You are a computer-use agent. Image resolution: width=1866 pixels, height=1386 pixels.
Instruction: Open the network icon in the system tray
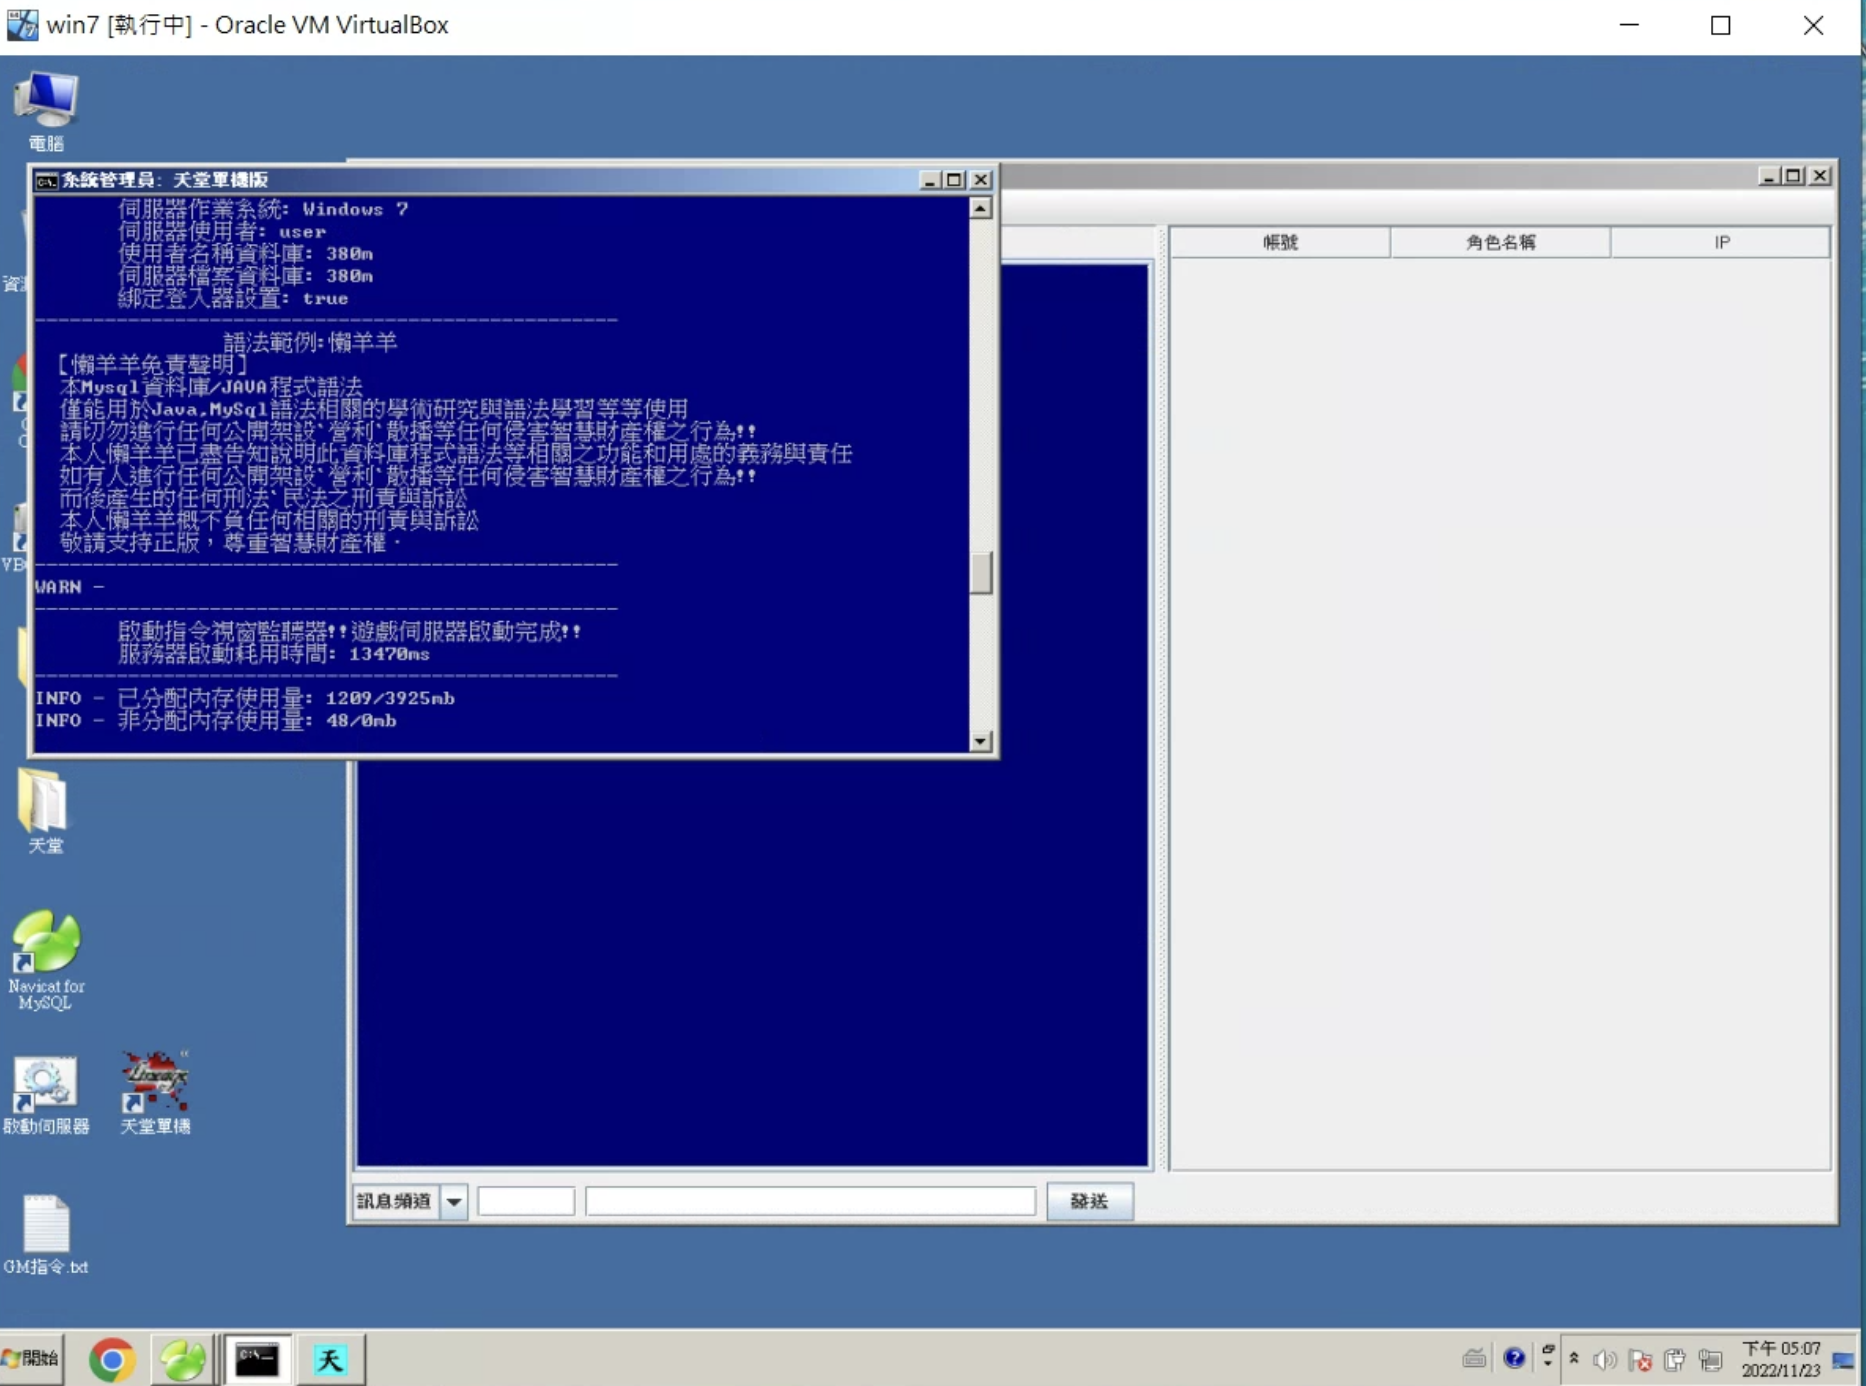tap(1710, 1360)
